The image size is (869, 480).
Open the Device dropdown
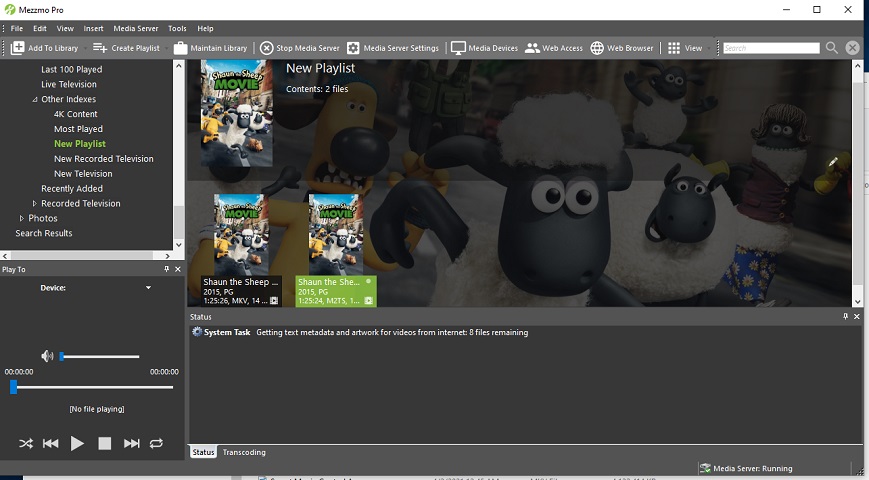148,288
